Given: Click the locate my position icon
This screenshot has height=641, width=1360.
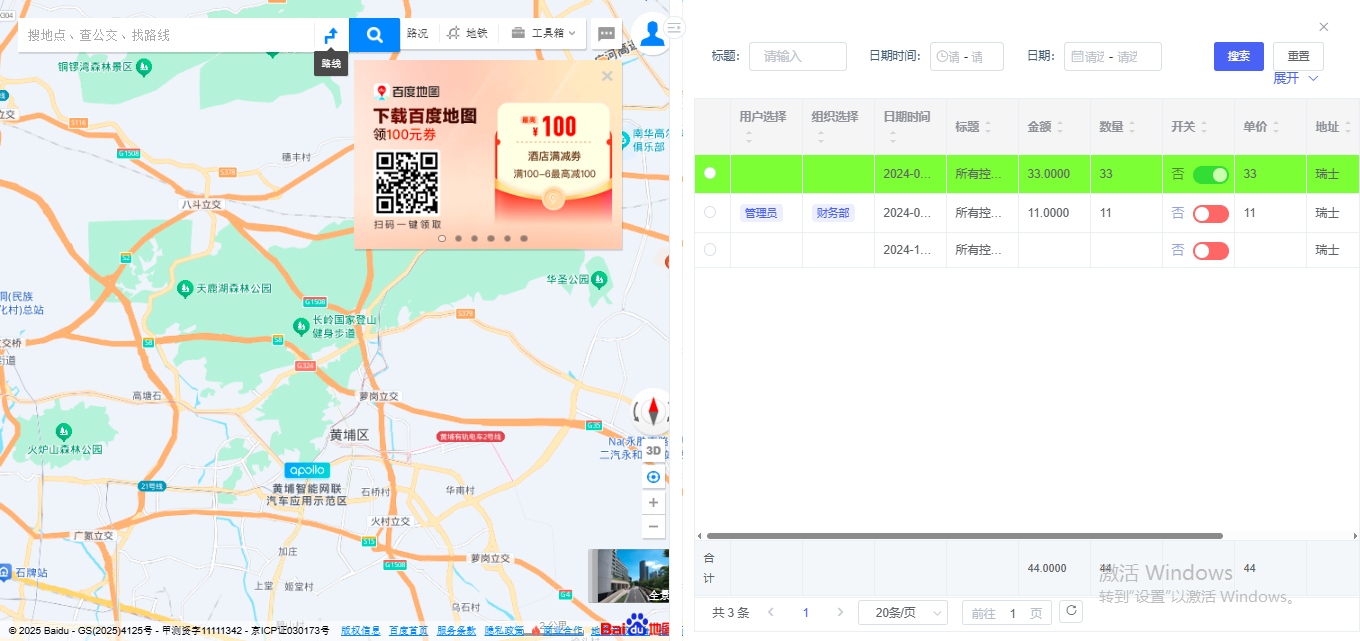Looking at the screenshot, I should [x=653, y=477].
